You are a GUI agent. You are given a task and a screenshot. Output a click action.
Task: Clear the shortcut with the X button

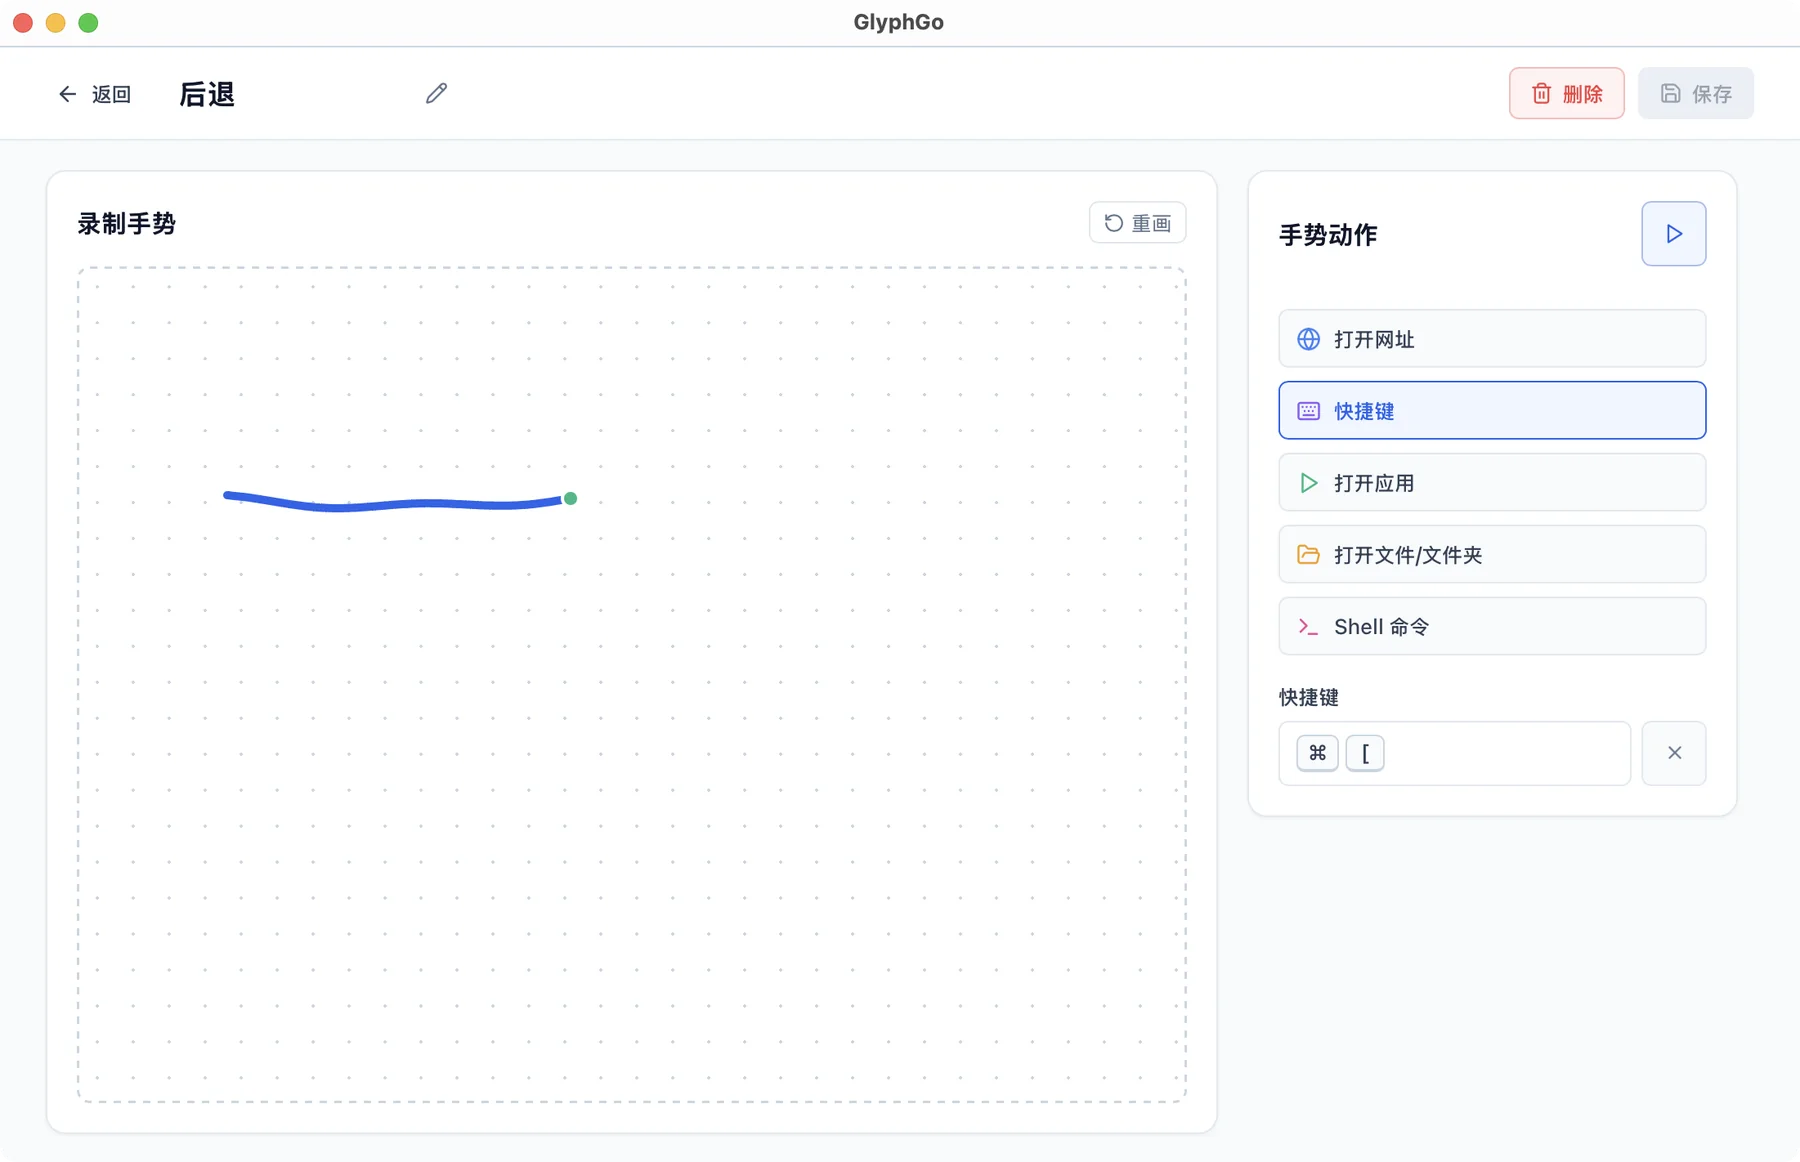1674,753
